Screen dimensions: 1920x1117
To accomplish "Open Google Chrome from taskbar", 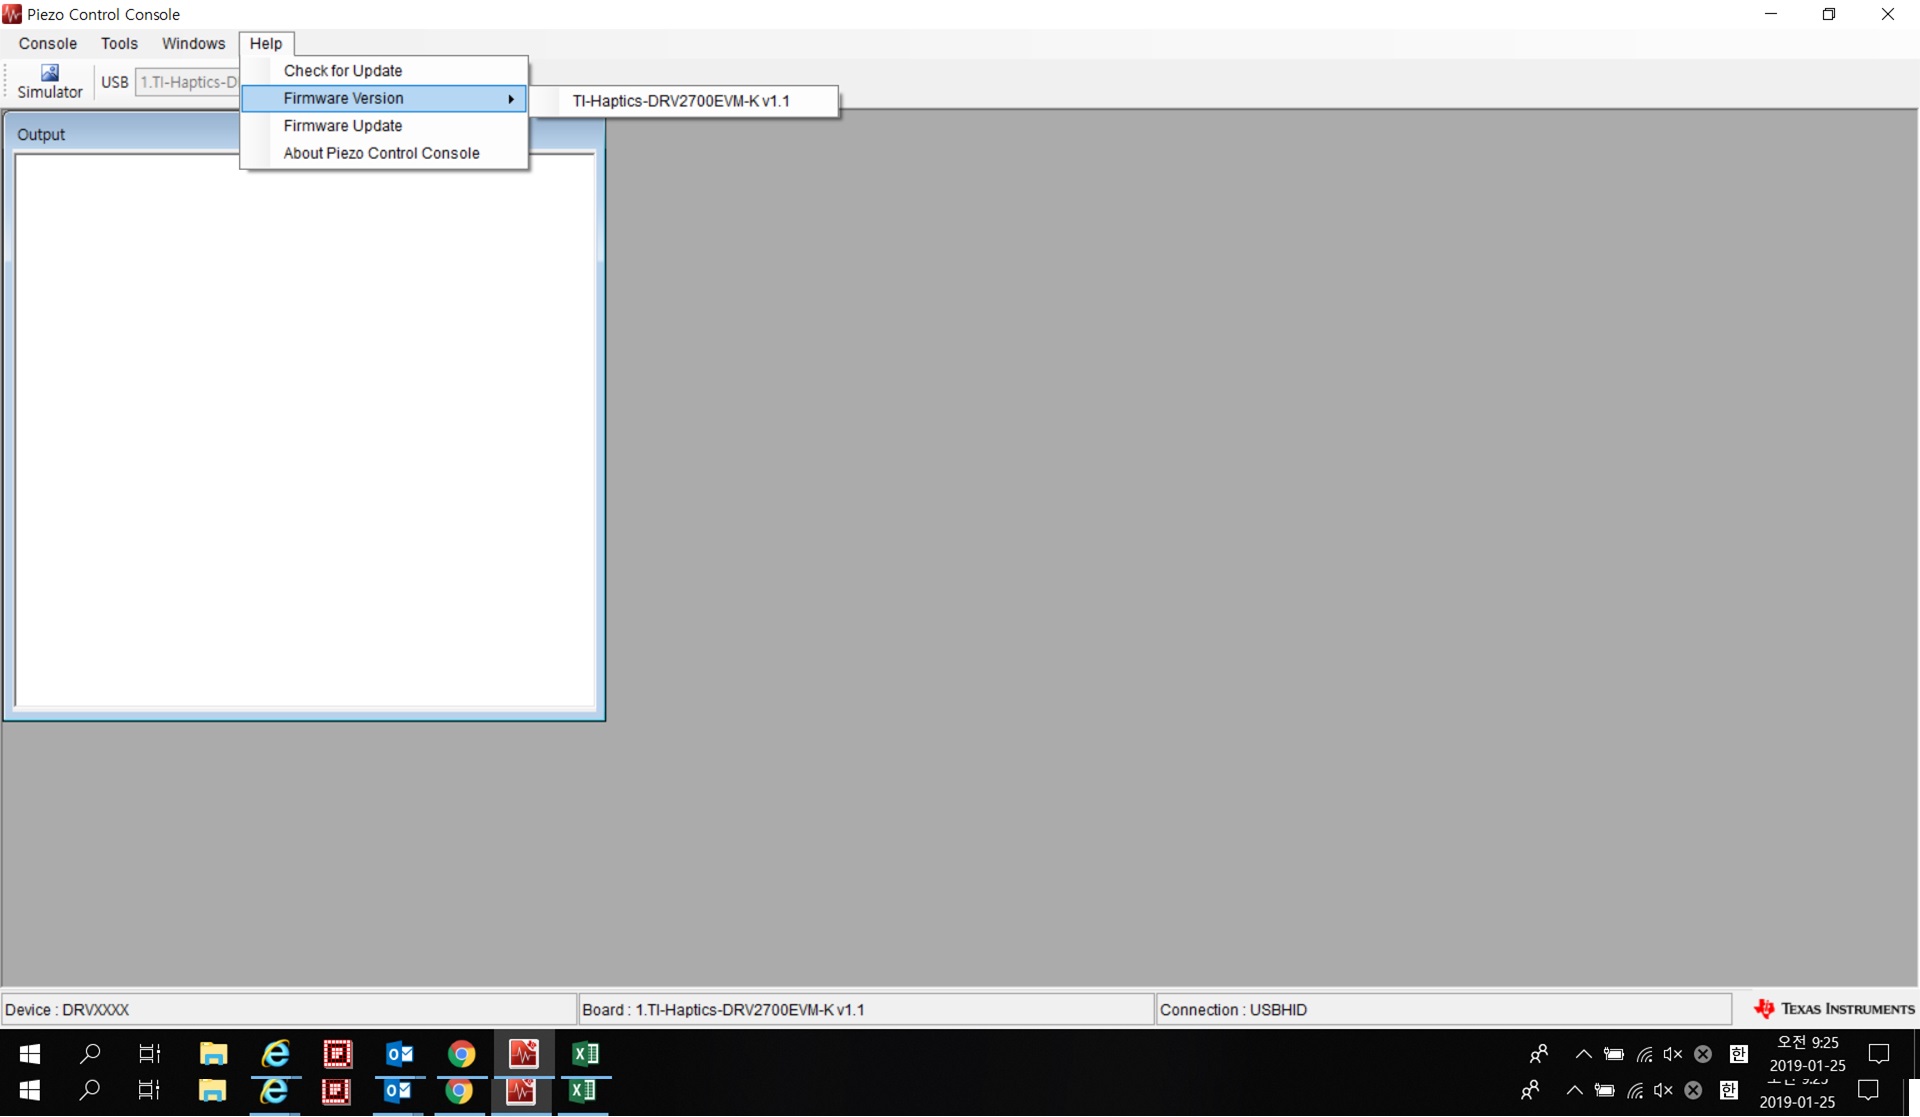I will (x=461, y=1053).
